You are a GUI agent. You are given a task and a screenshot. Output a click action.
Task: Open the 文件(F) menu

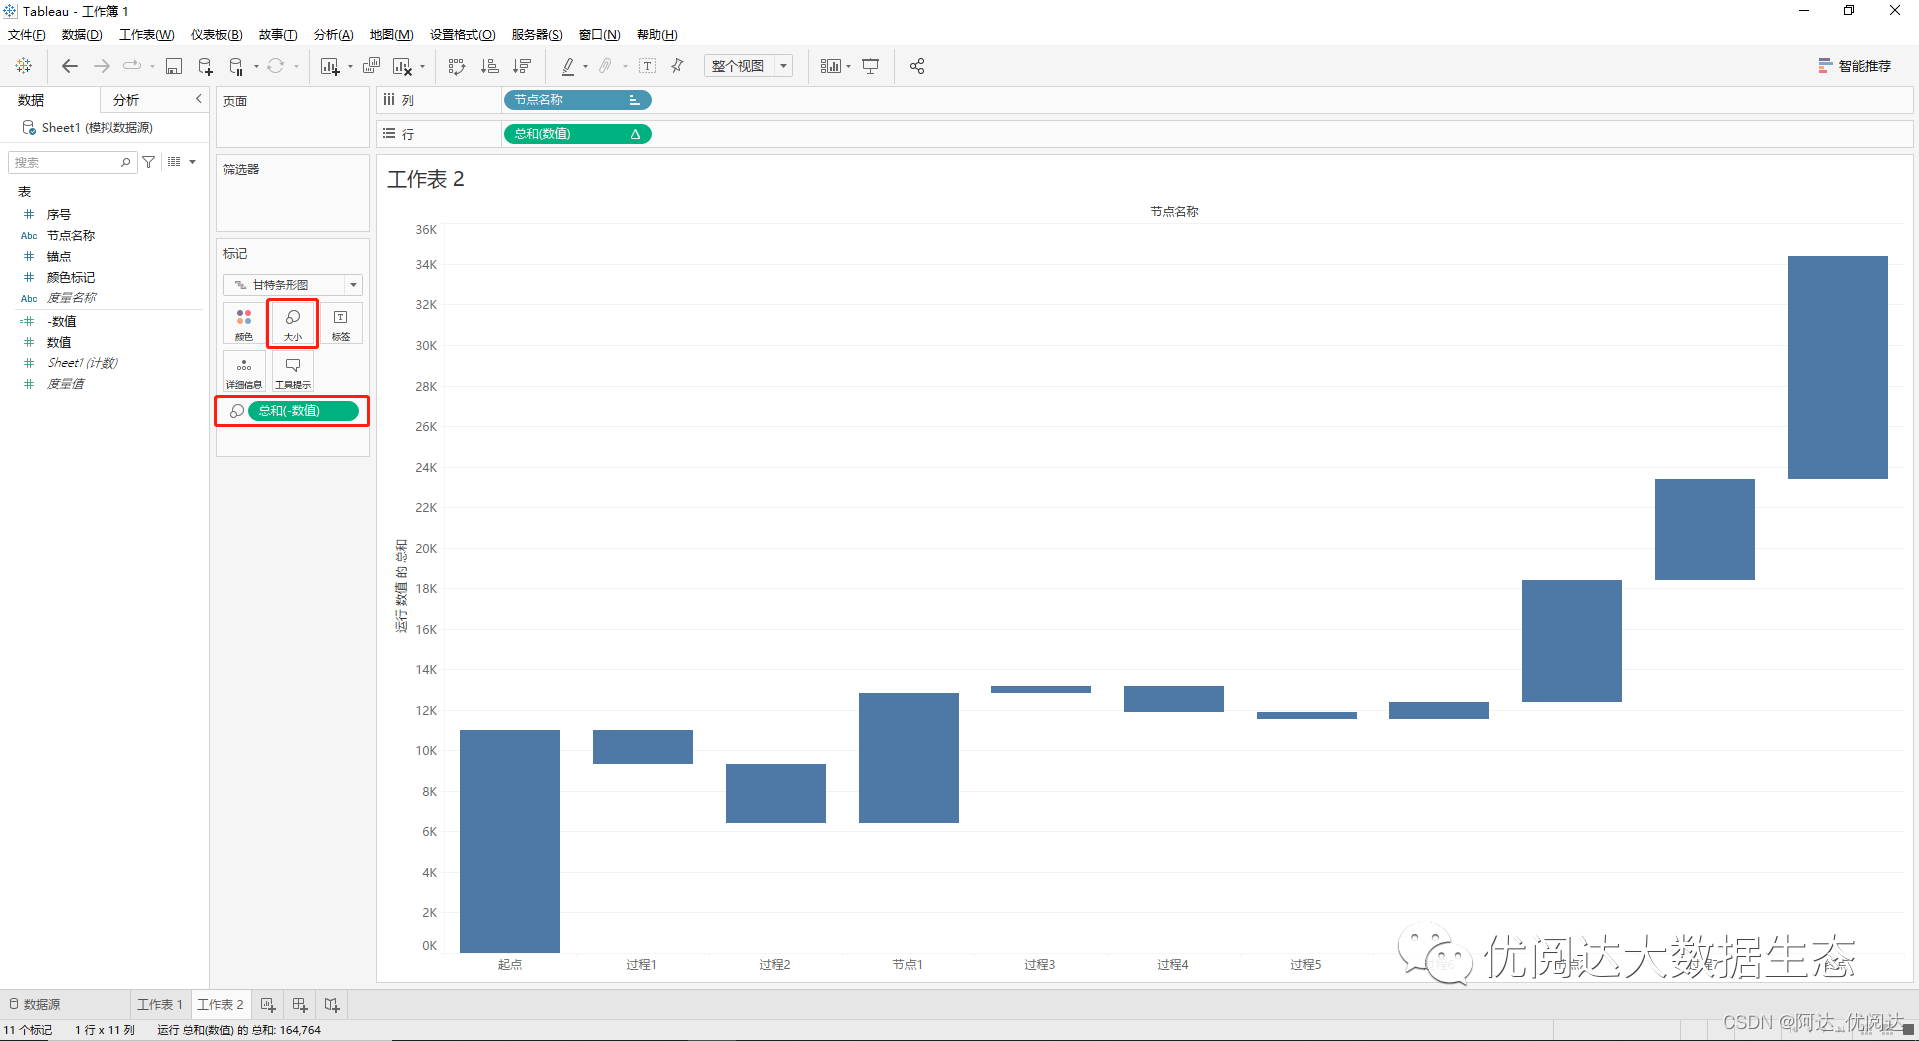(26, 35)
